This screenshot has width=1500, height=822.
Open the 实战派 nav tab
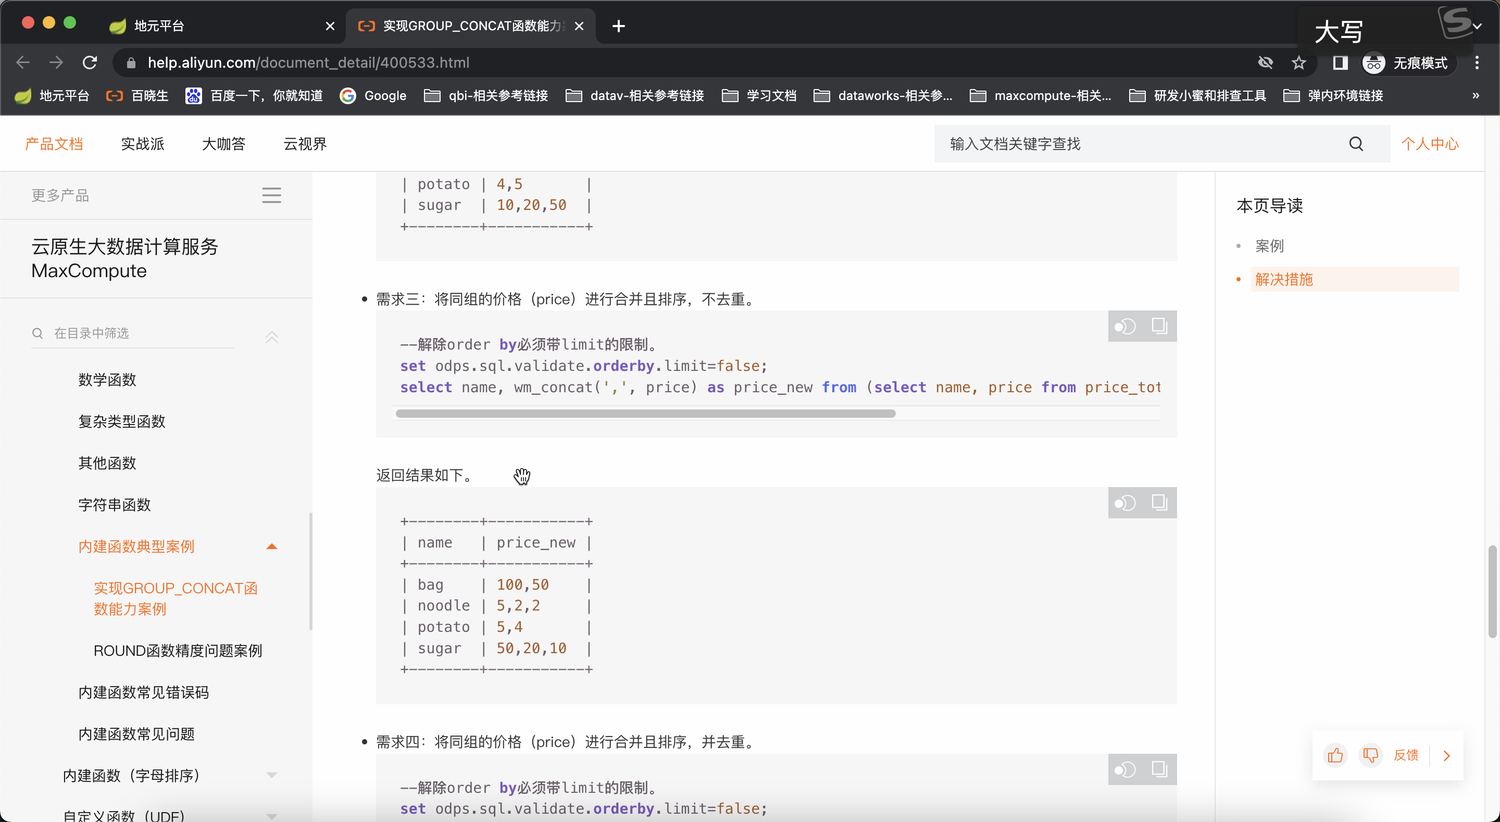point(142,144)
